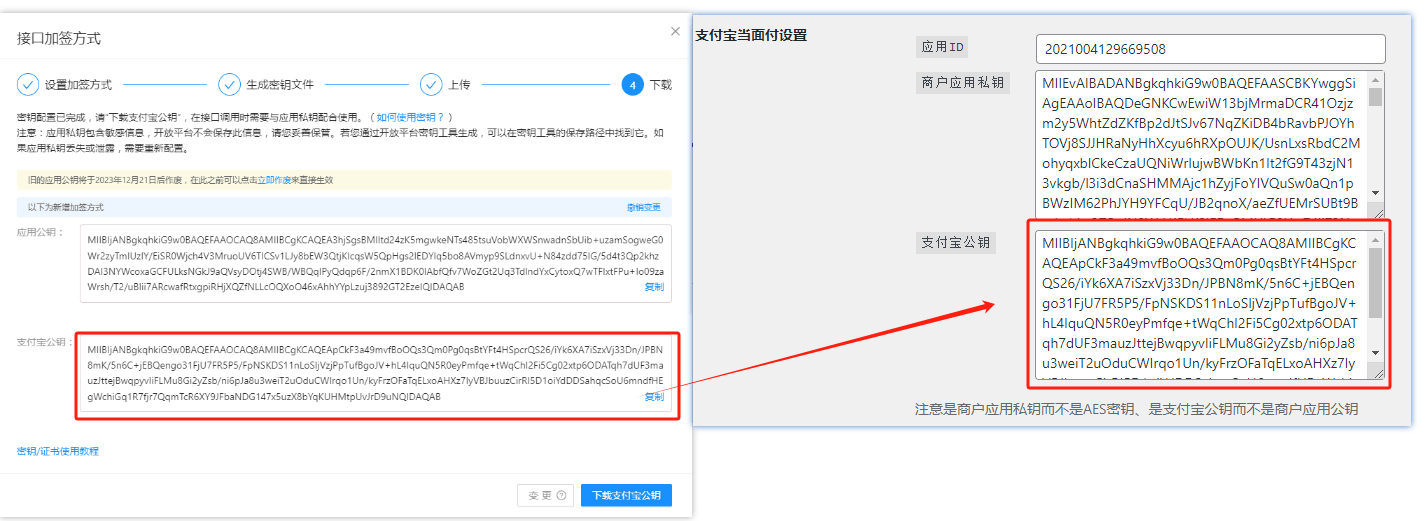Screen dimensions: 1428x521
Task: Click the 下载支付宝公钥 button
Action: click(626, 495)
